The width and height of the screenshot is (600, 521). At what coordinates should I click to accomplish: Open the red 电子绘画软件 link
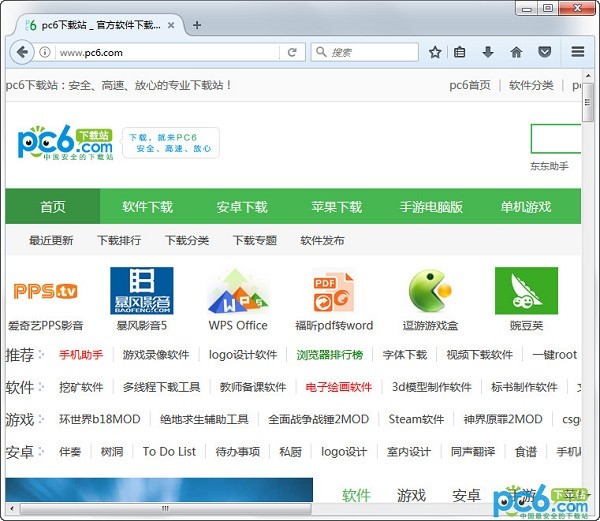(x=339, y=387)
